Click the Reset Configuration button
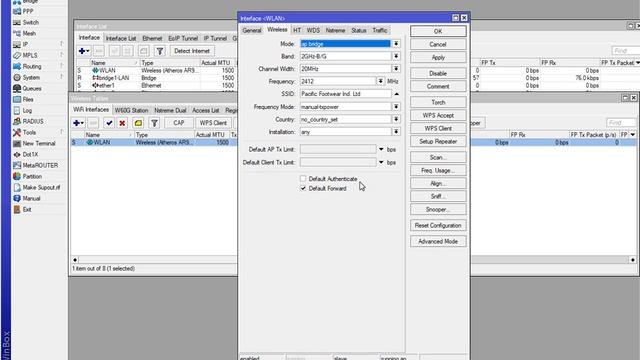This screenshot has height=360, width=640. click(438, 225)
